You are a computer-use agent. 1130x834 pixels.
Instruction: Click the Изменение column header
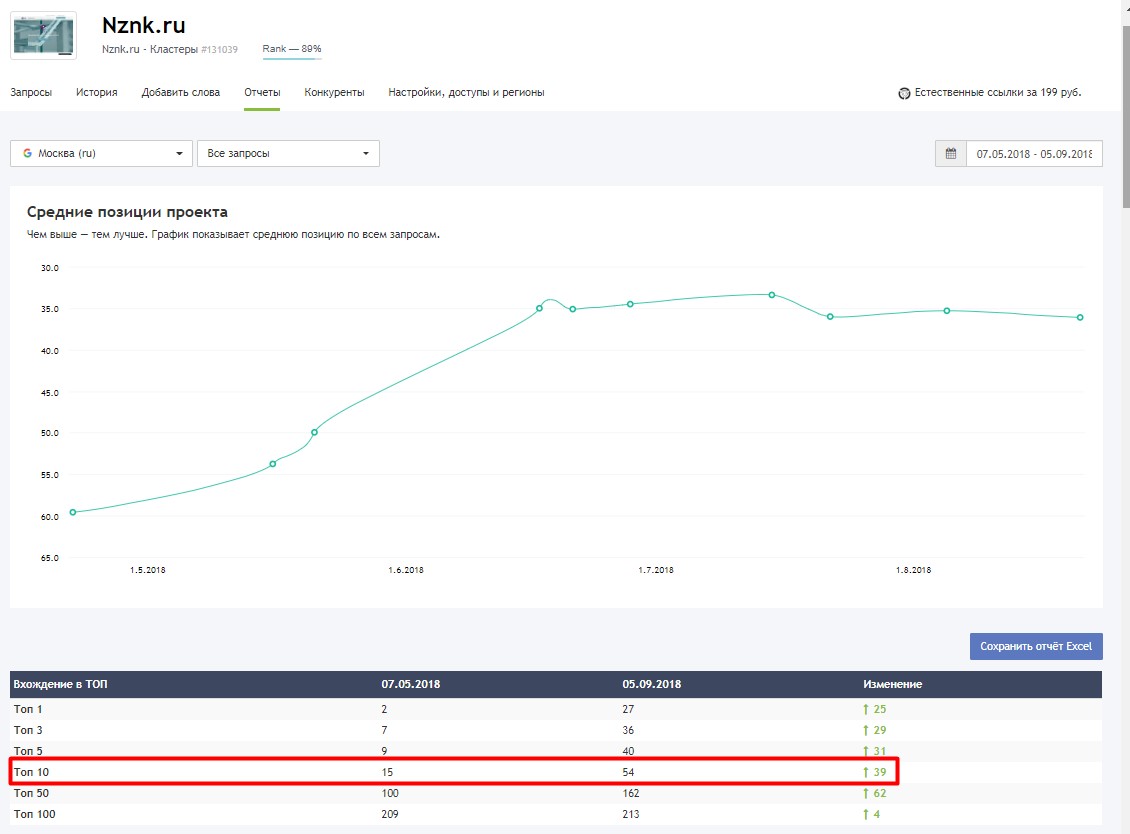(892, 684)
